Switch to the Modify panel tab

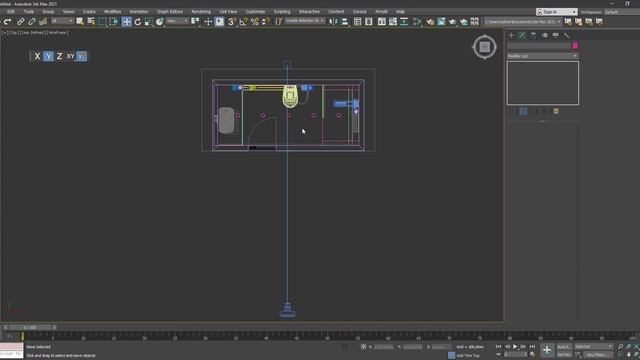522,36
